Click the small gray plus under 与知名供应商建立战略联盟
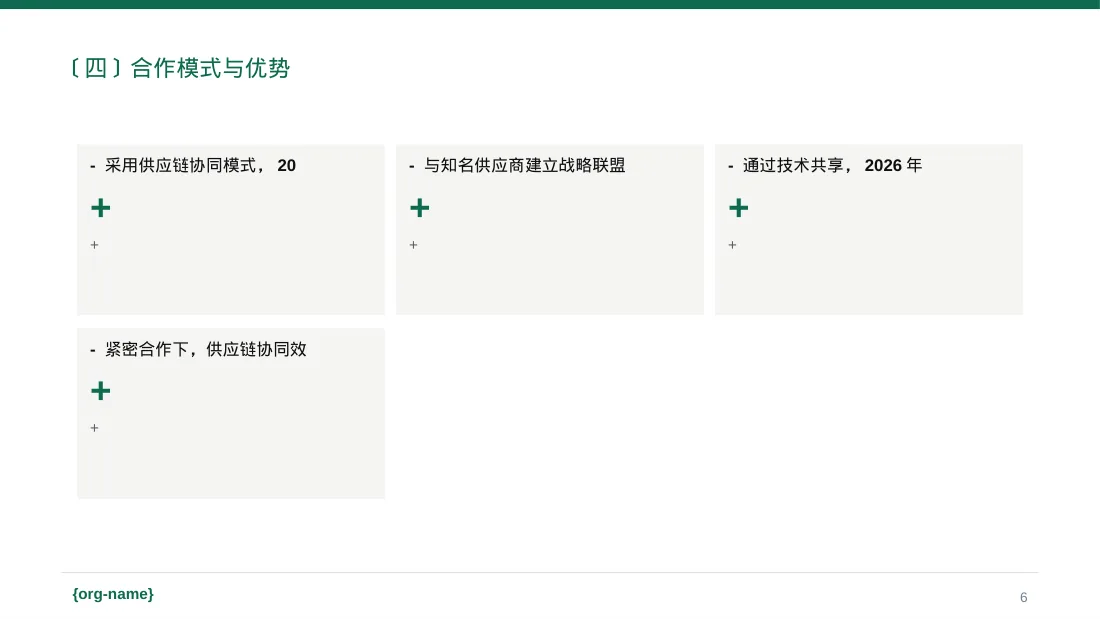 coord(413,245)
